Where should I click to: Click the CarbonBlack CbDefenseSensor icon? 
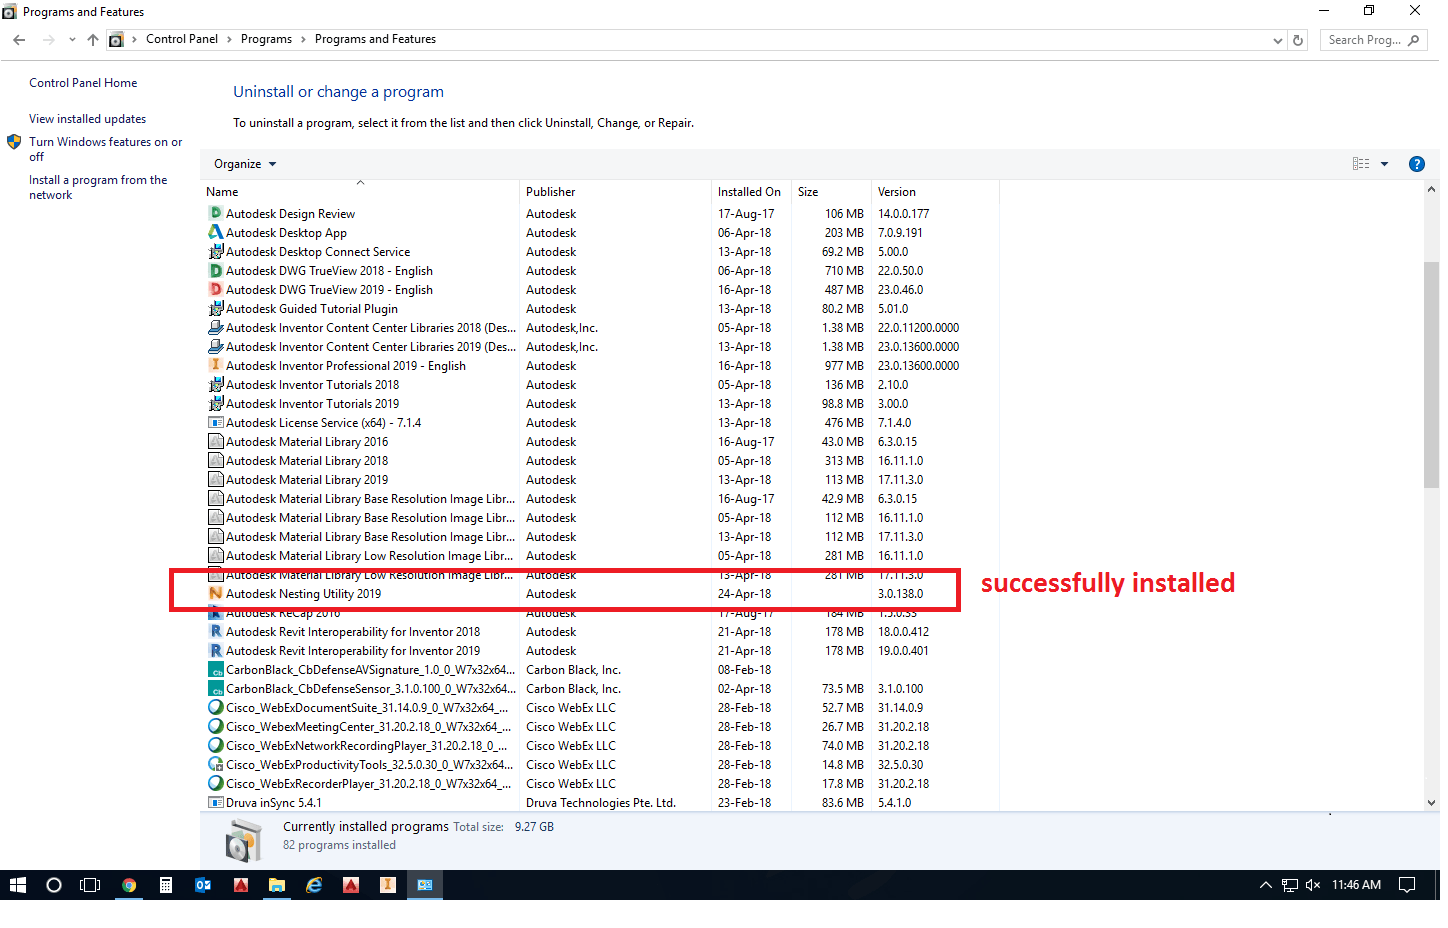pos(215,688)
